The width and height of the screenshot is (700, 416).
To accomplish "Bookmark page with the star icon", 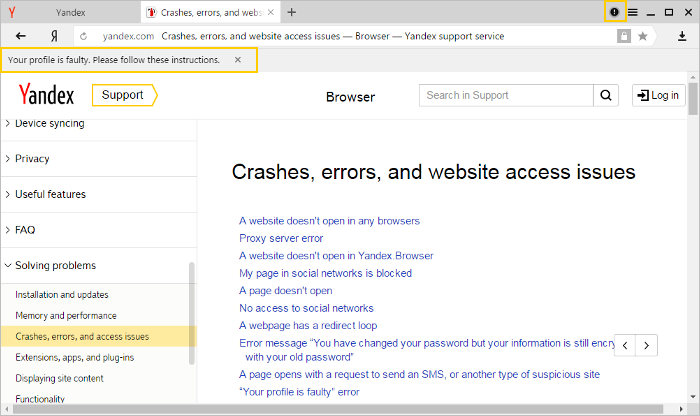I will tap(642, 36).
